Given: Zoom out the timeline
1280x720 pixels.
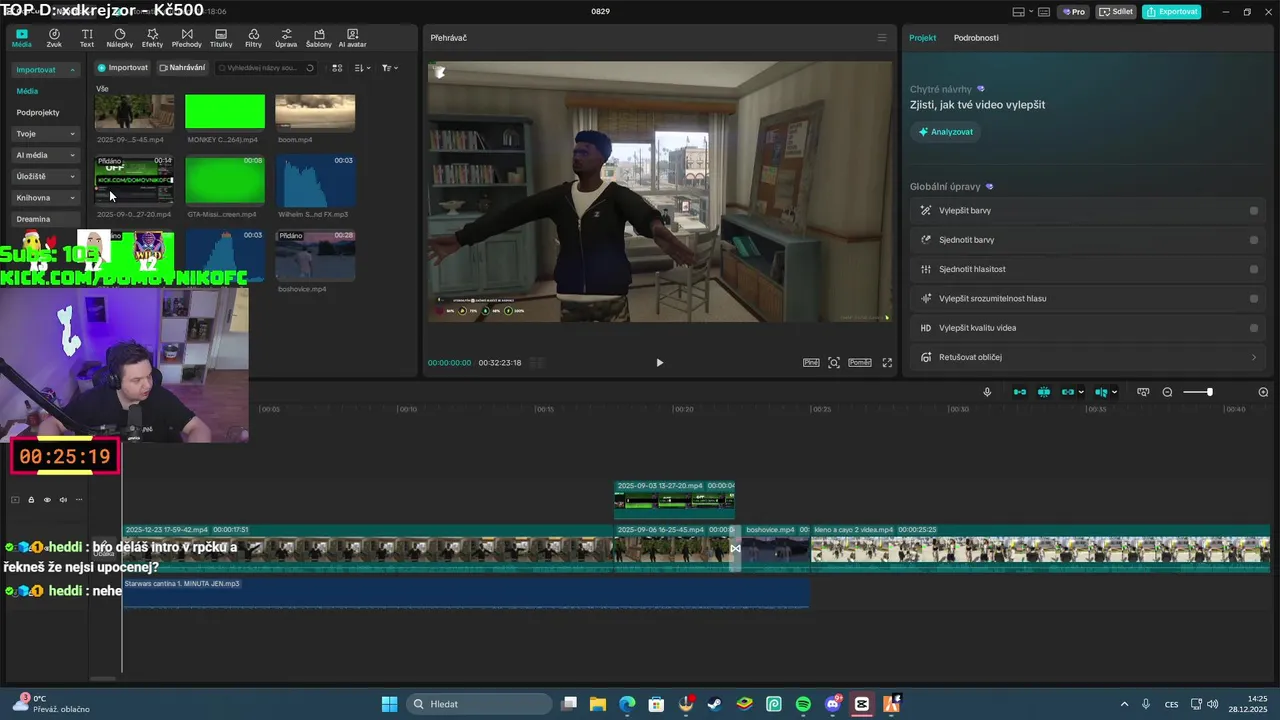Looking at the screenshot, I should 1167,392.
